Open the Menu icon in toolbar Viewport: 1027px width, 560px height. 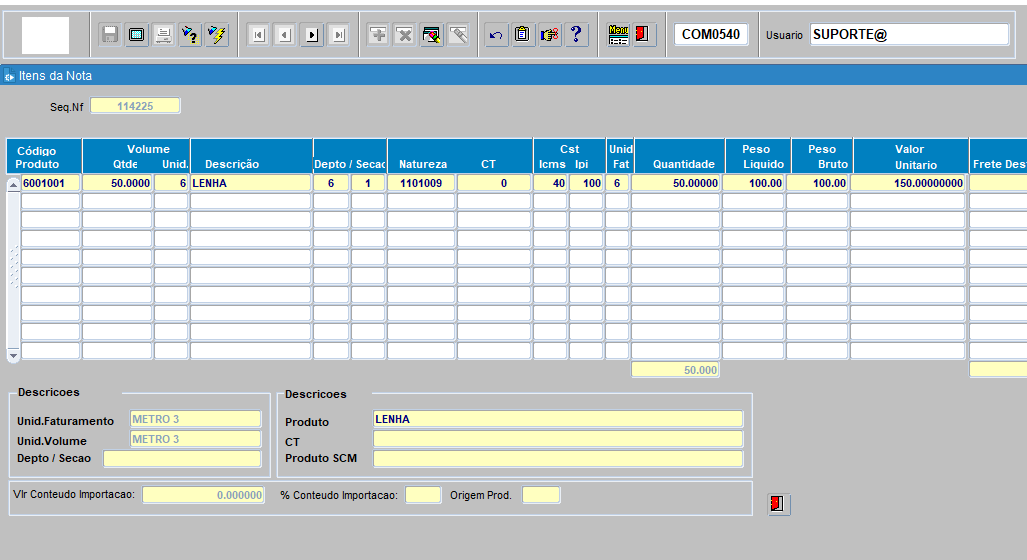[618, 35]
